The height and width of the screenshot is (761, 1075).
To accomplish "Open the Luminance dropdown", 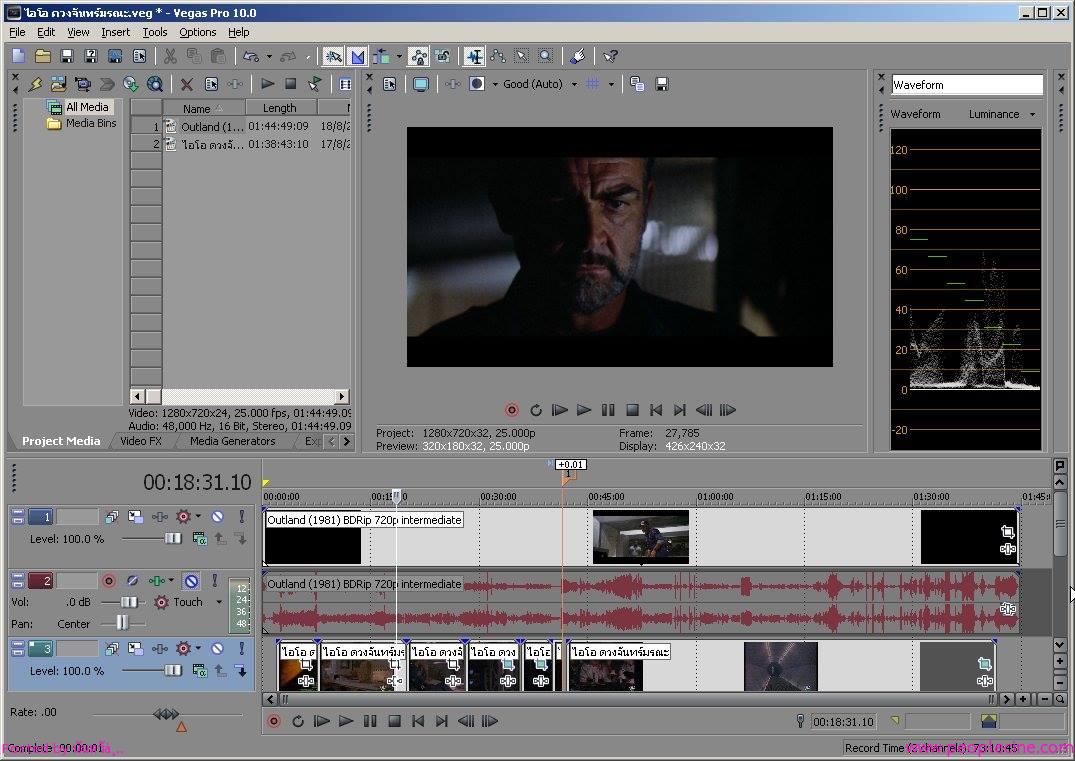I will tap(1002, 114).
